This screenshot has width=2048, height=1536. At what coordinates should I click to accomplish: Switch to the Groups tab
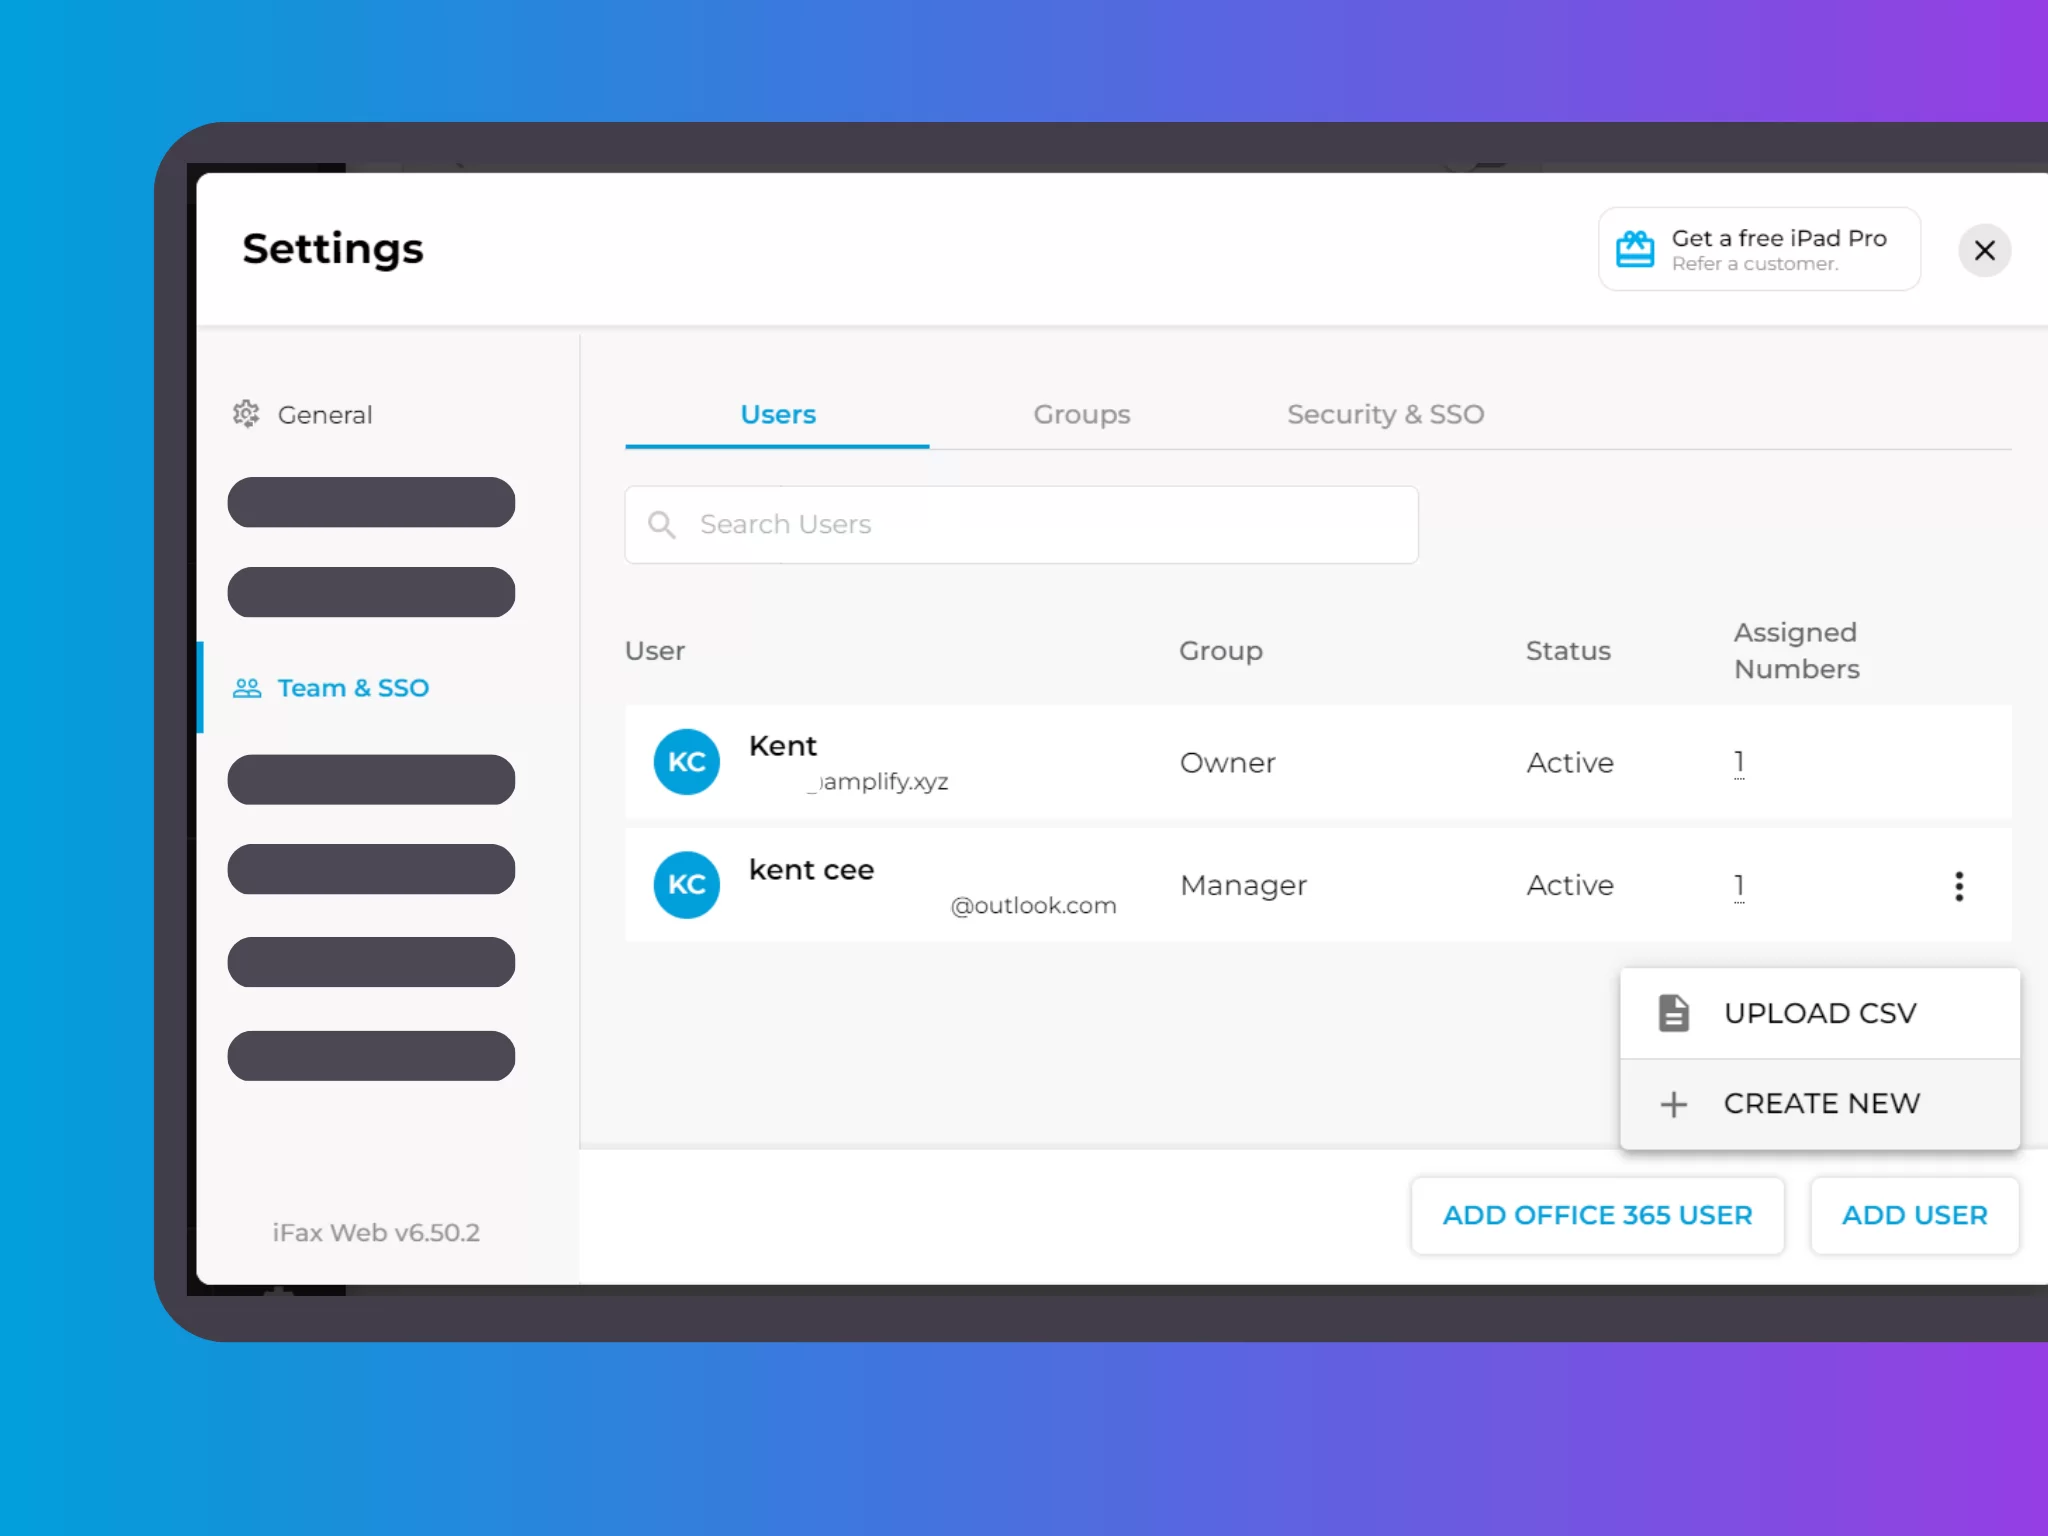click(x=1082, y=413)
